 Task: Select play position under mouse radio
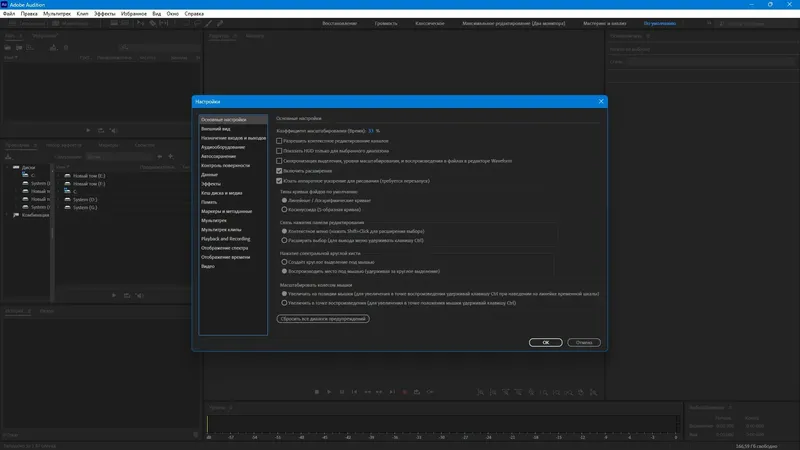pos(284,271)
